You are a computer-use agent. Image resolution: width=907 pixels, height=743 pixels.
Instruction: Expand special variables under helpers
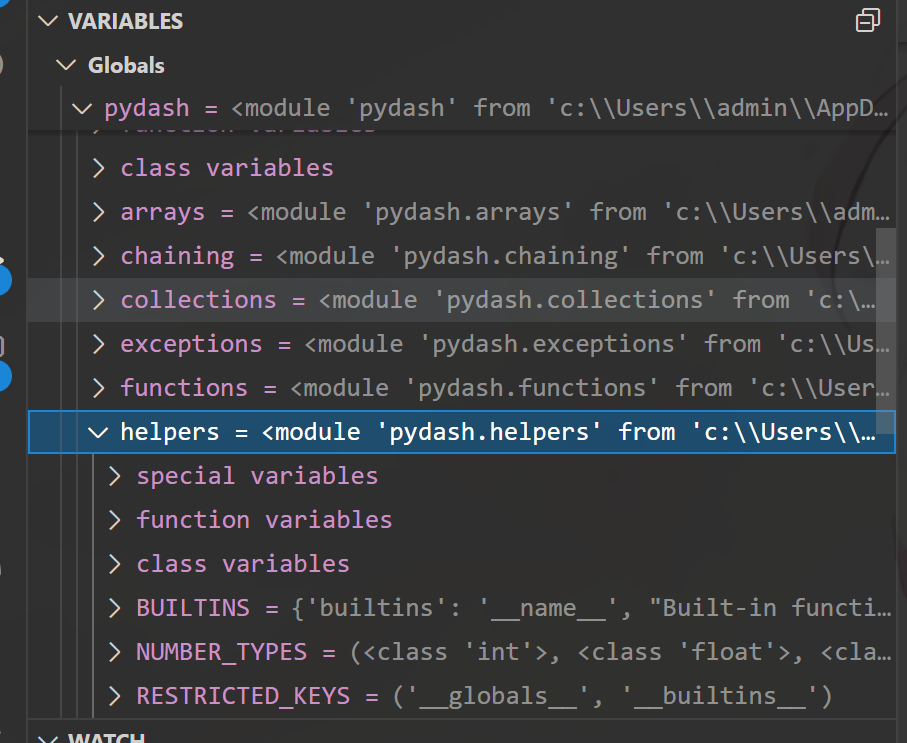[x=115, y=476]
